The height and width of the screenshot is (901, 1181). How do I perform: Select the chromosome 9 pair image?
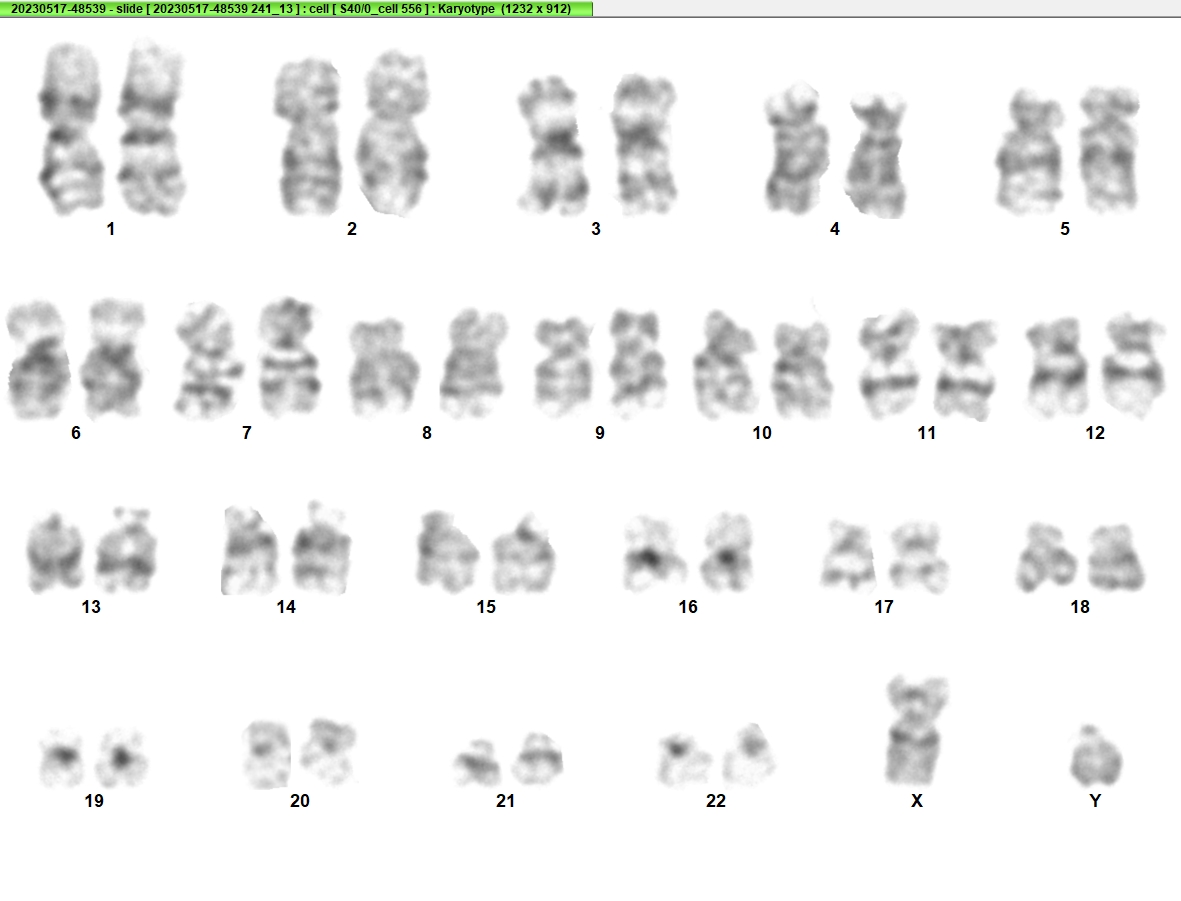pos(601,363)
